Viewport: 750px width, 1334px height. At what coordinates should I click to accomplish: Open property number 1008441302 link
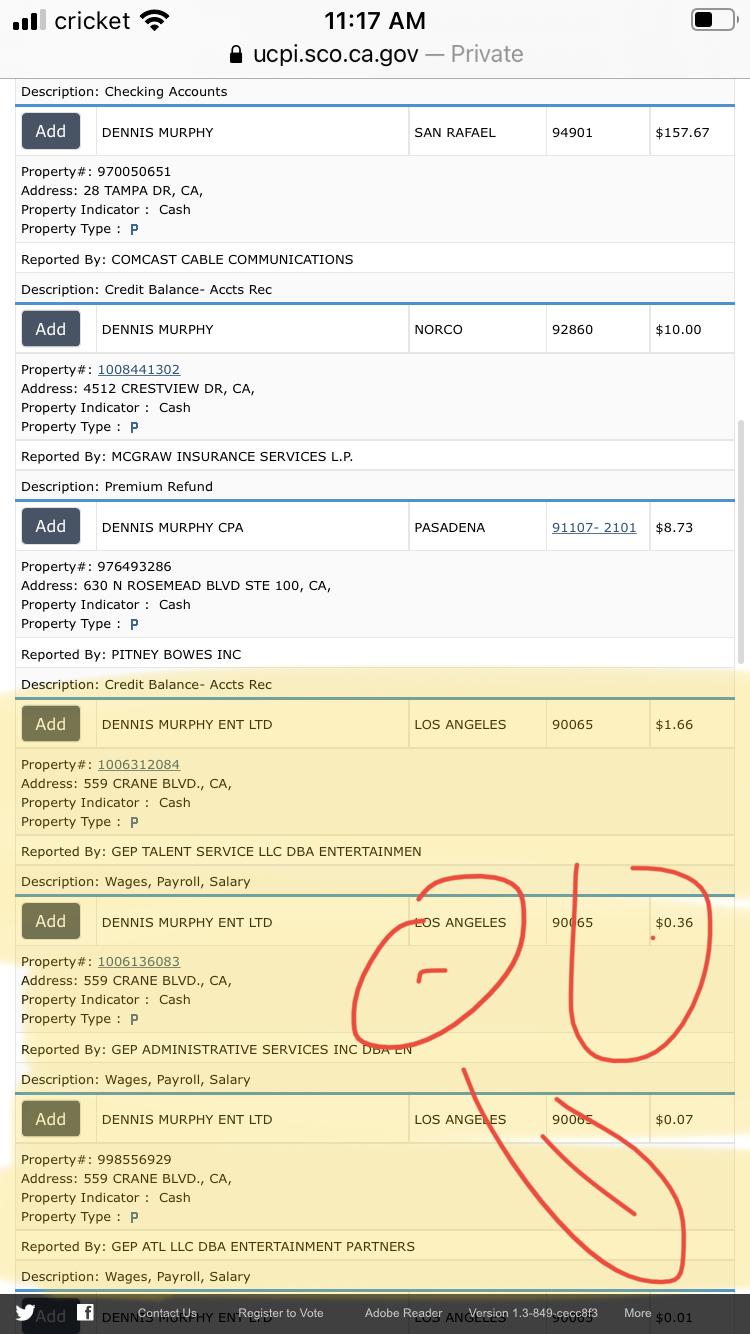(139, 369)
